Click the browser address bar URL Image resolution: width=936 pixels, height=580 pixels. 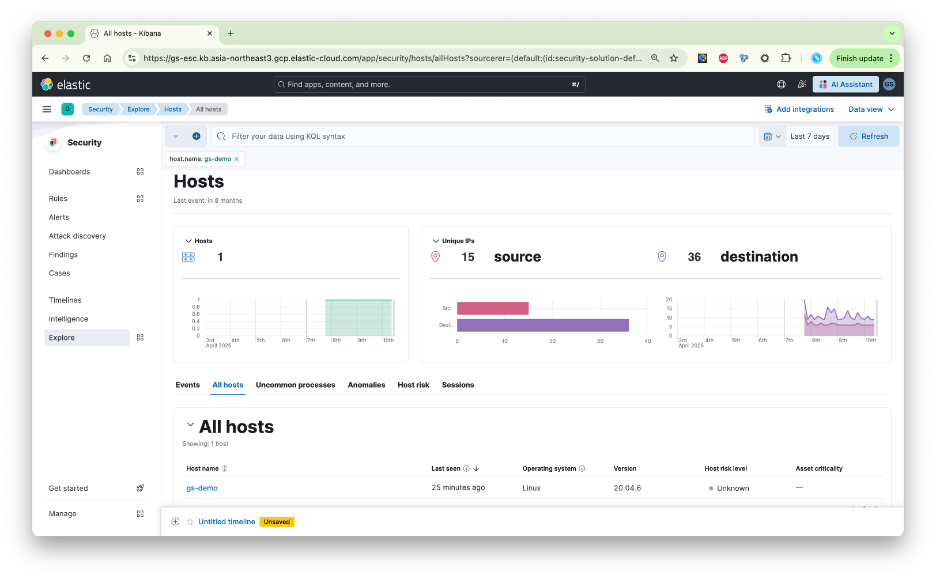392,58
